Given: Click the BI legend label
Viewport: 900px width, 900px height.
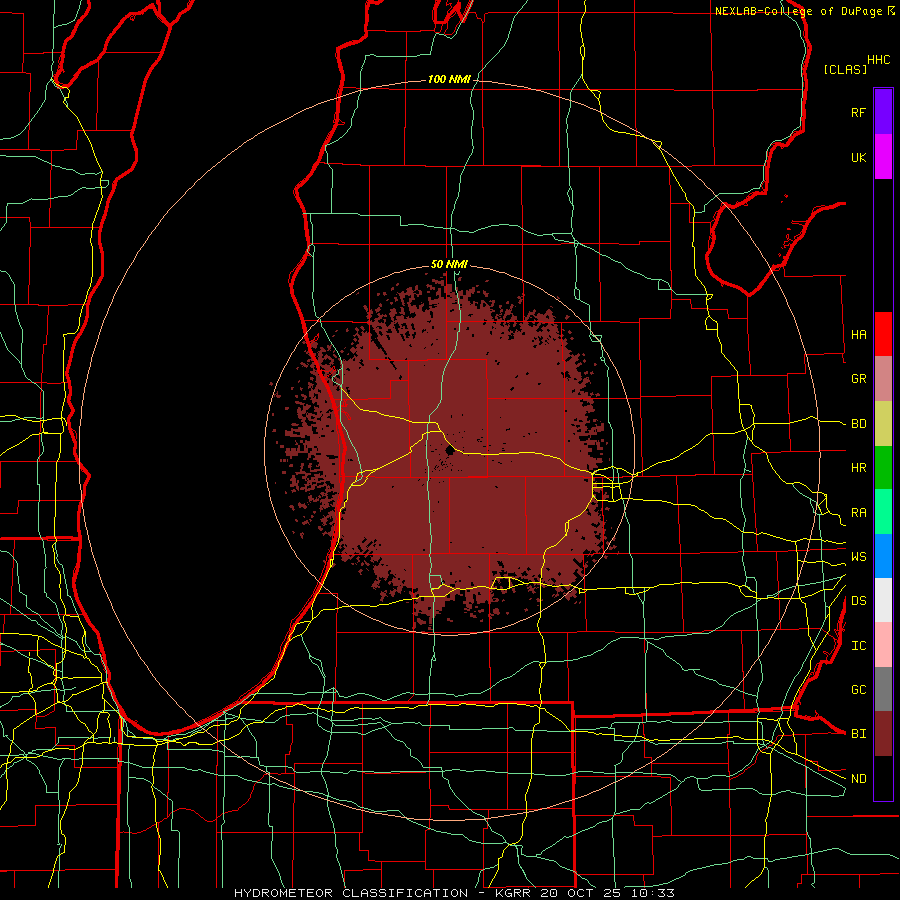Looking at the screenshot, I should pyautogui.click(x=859, y=734).
